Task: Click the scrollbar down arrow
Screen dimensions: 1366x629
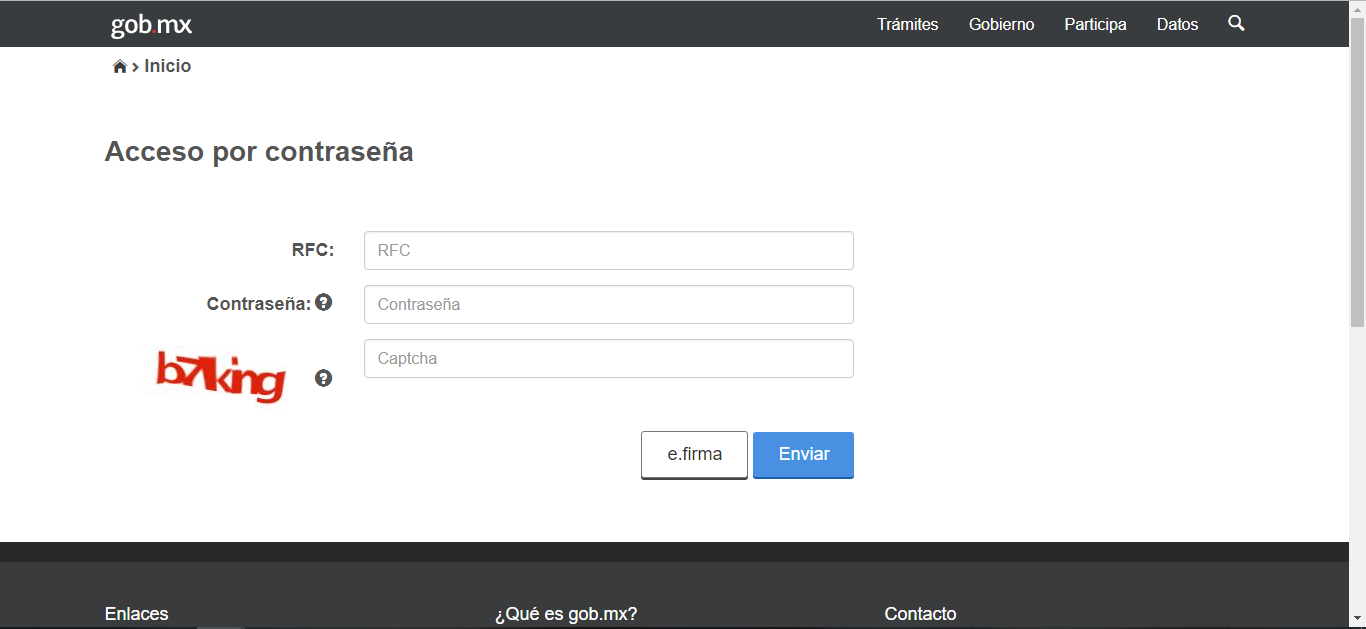Action: (1357, 619)
